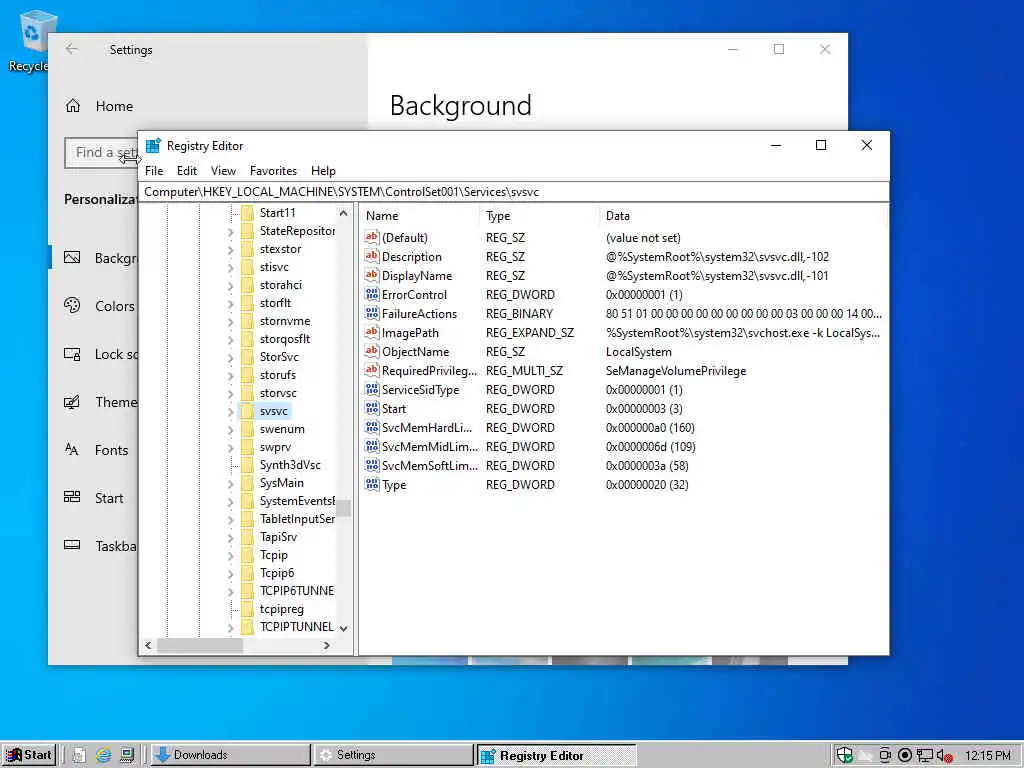Click the SeManageVolumePrivilege data value
The width and height of the screenshot is (1024, 768).
676,370
